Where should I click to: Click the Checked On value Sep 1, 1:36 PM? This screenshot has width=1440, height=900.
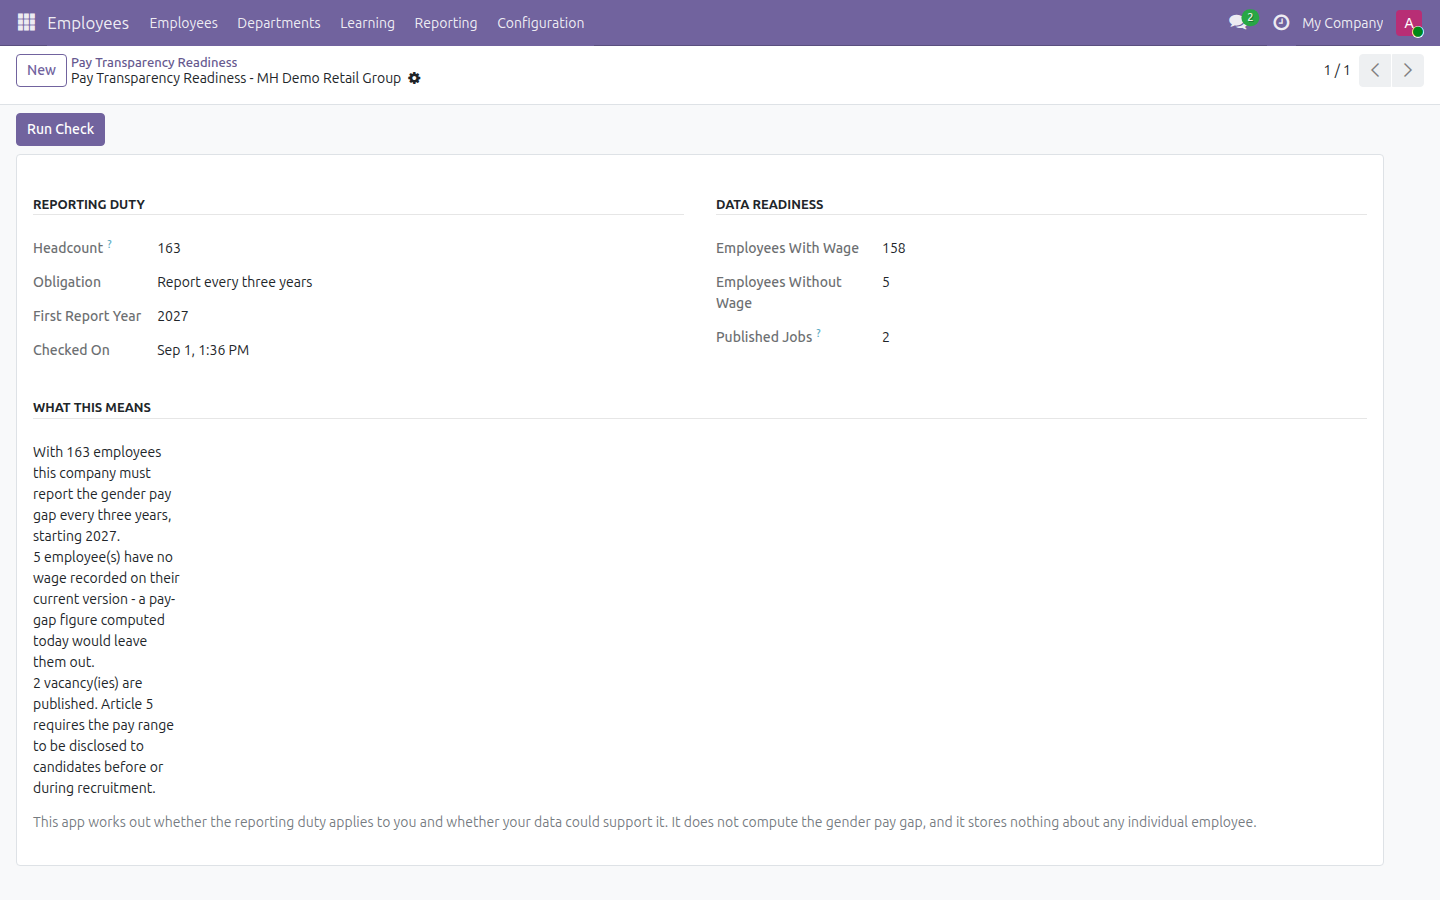point(203,350)
